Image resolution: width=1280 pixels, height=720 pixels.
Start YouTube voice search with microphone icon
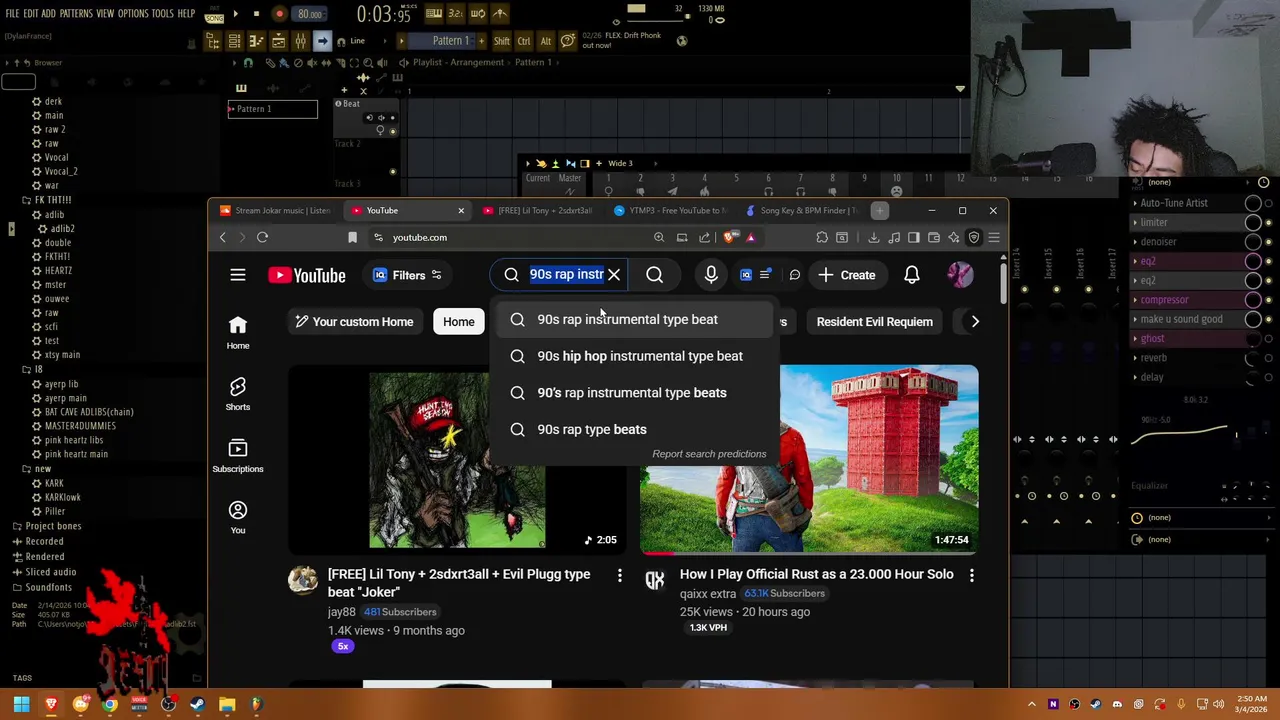coord(711,275)
